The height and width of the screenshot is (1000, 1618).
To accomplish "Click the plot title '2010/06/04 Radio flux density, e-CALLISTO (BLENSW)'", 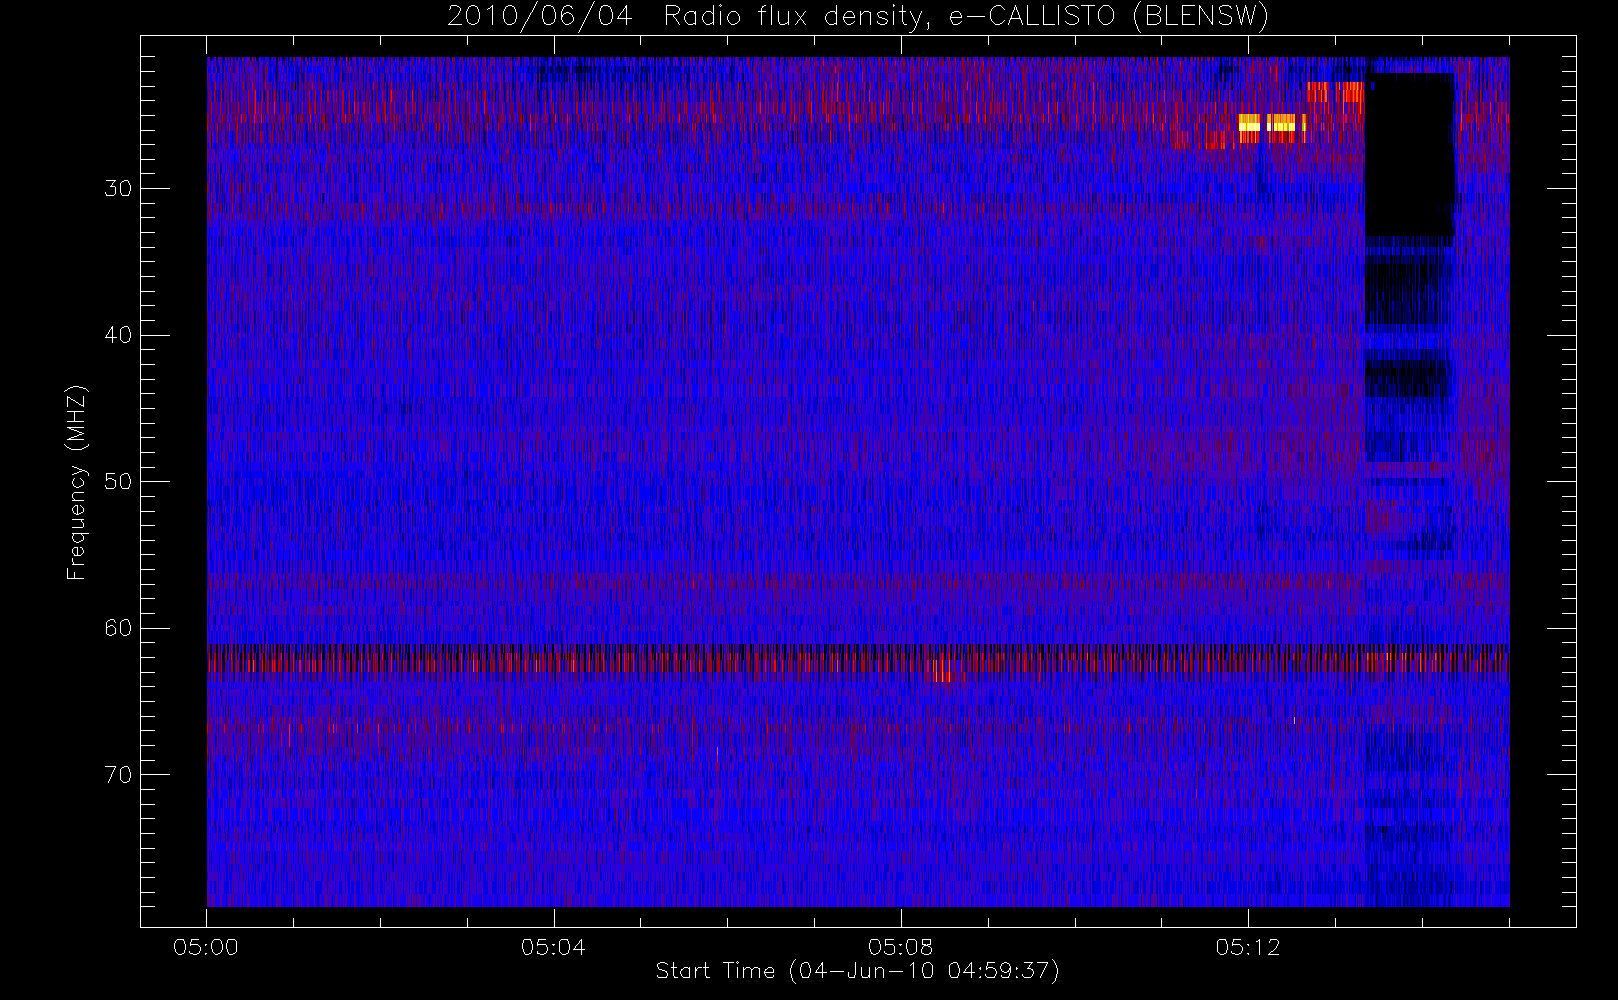I will [857, 17].
